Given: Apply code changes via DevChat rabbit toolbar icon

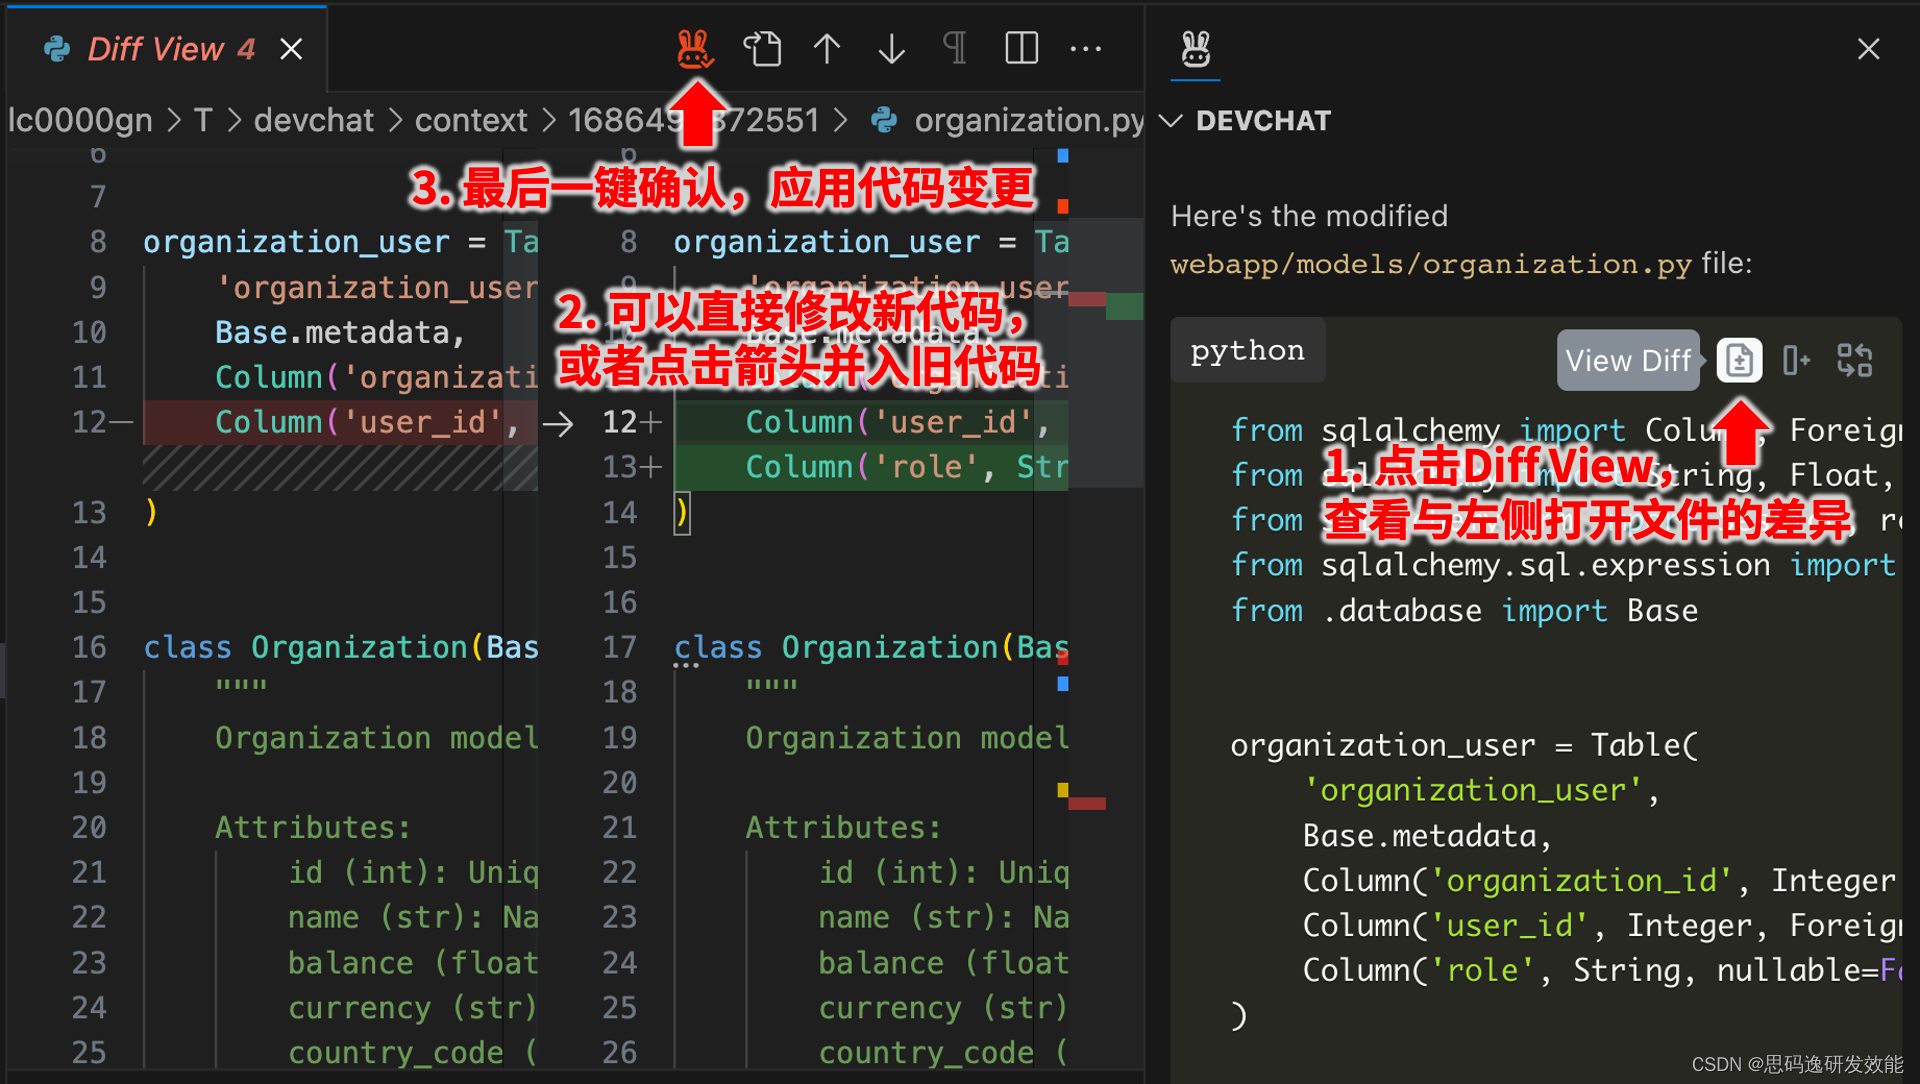Looking at the screenshot, I should tap(696, 48).
